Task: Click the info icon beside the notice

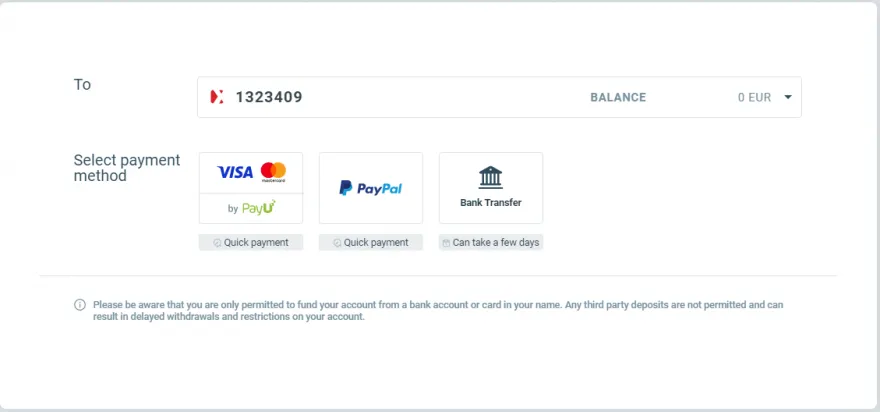Action: pyautogui.click(x=80, y=305)
